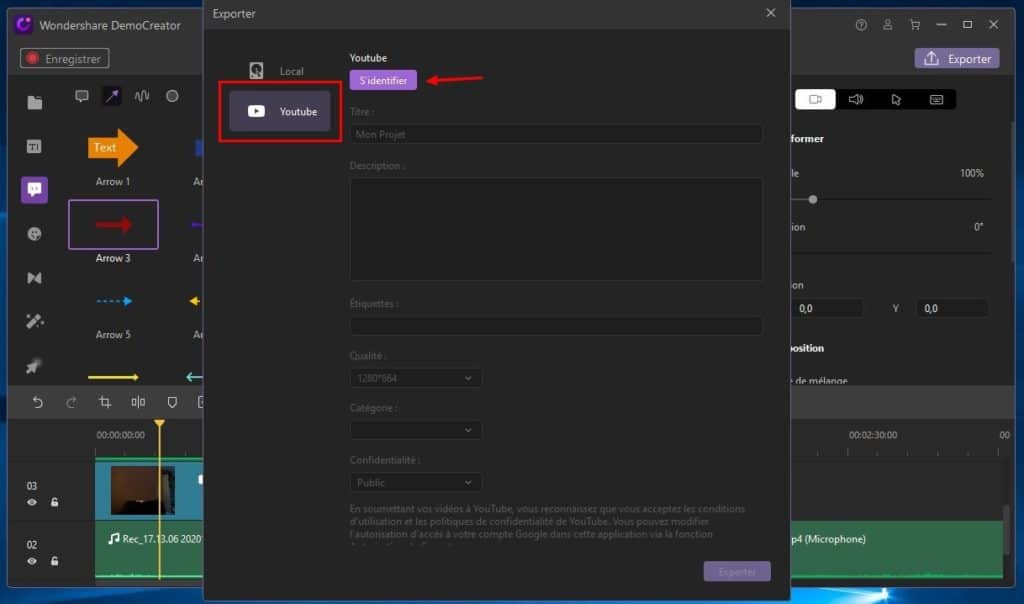The image size is (1024, 604).
Task: Select the Arrow 5 dotted blue arrow thumbnail
Action: coord(114,301)
